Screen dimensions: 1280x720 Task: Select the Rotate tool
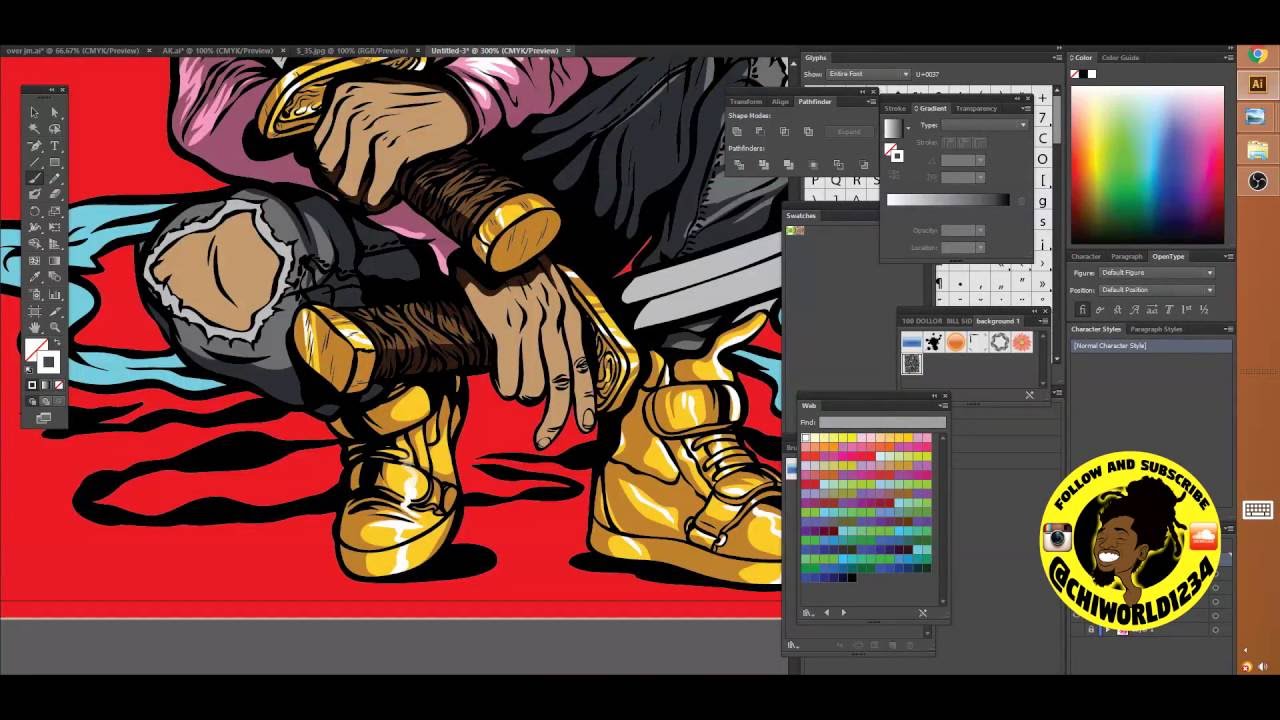tap(34, 211)
